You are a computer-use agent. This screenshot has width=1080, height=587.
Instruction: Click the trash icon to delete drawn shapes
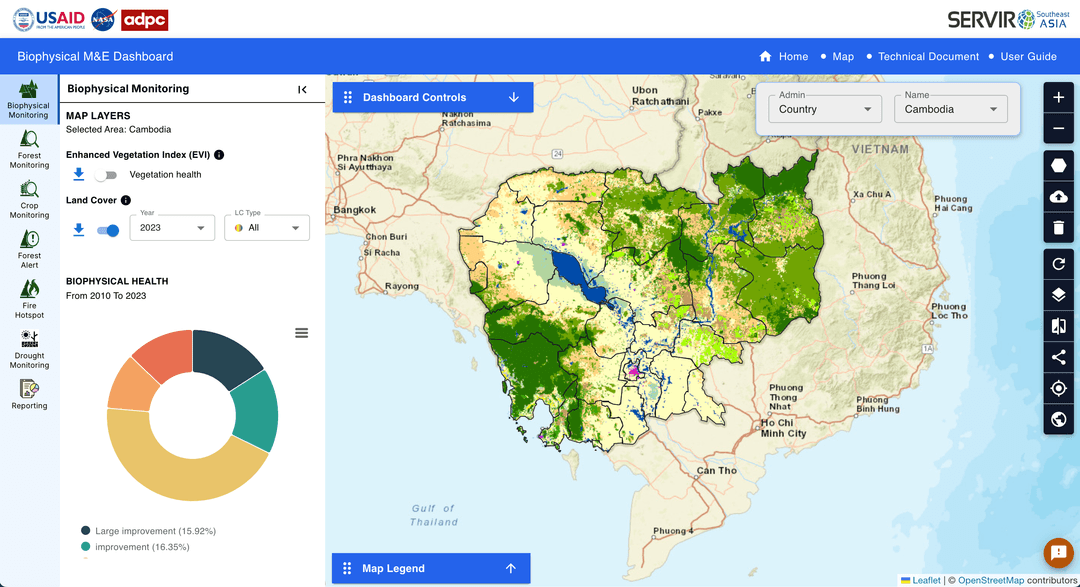(x=1058, y=228)
